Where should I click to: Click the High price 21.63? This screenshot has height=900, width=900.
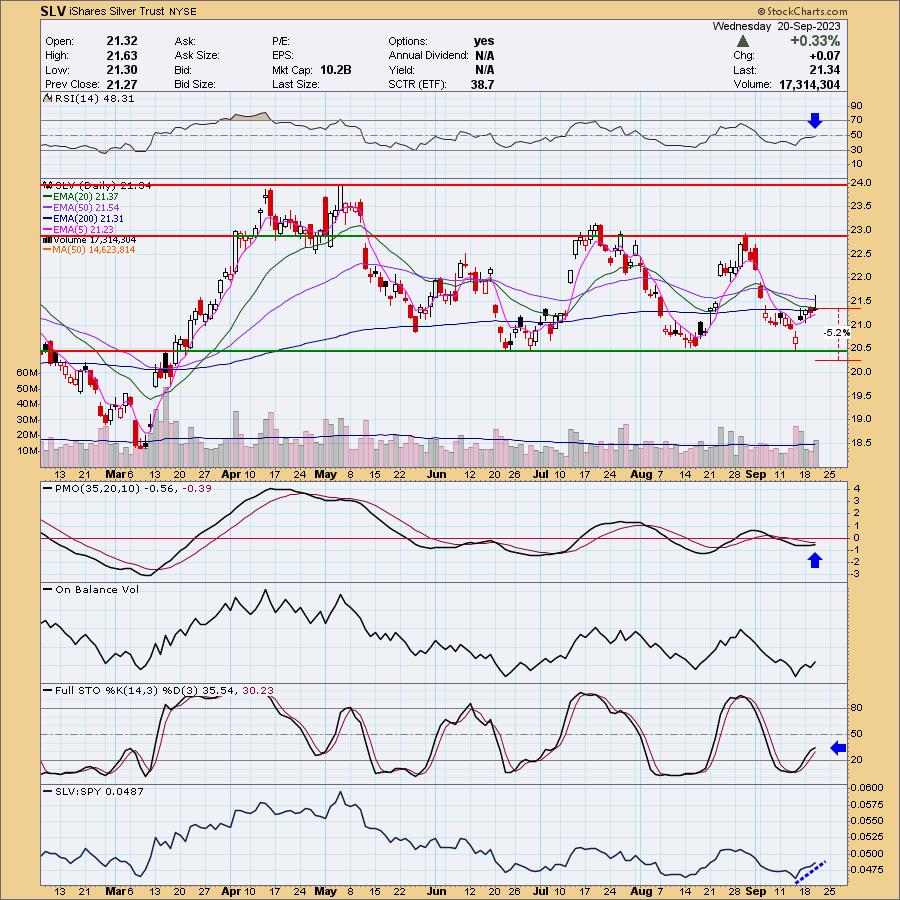pos(122,55)
